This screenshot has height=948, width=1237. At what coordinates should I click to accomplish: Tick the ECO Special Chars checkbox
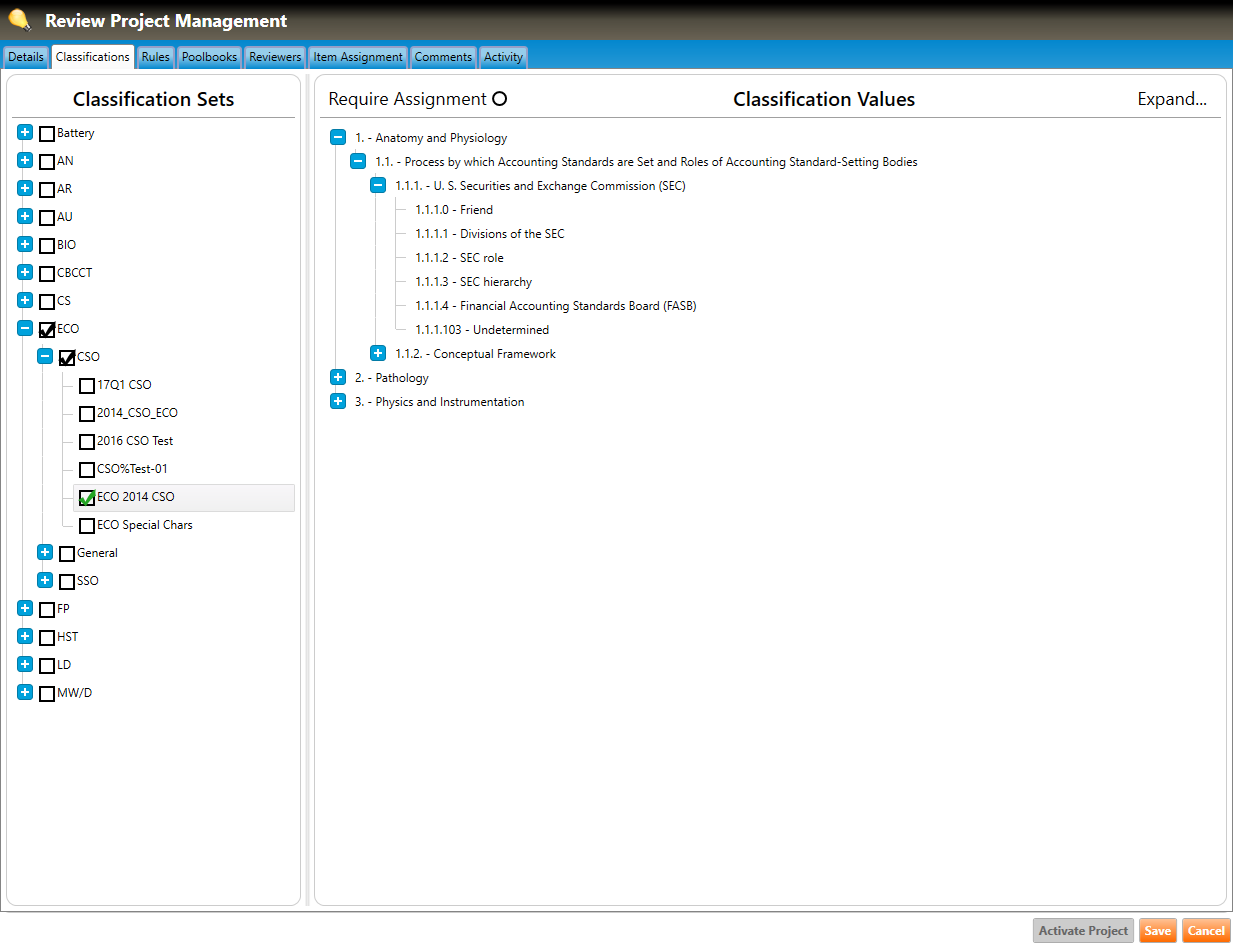click(x=87, y=526)
